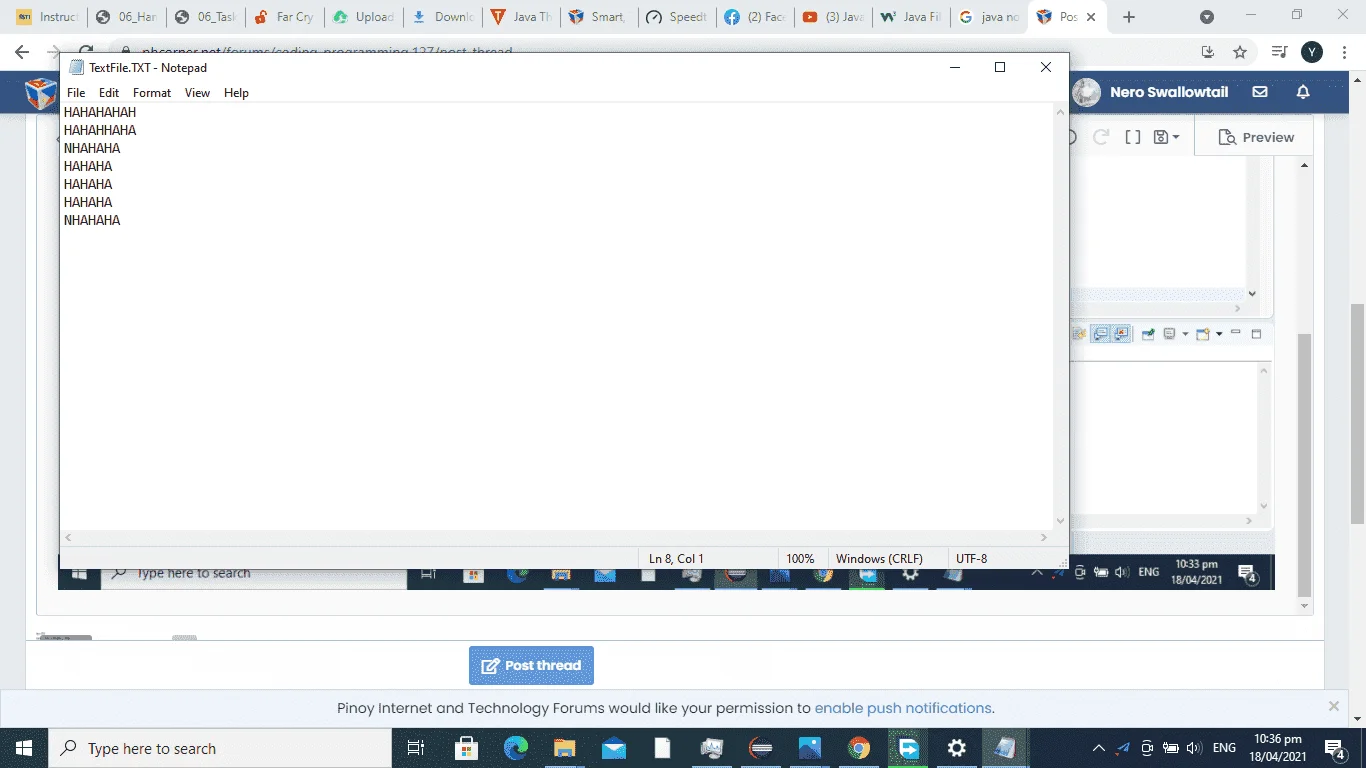Open a new browser tab with plus button
The image size is (1366, 768).
coord(1129,17)
